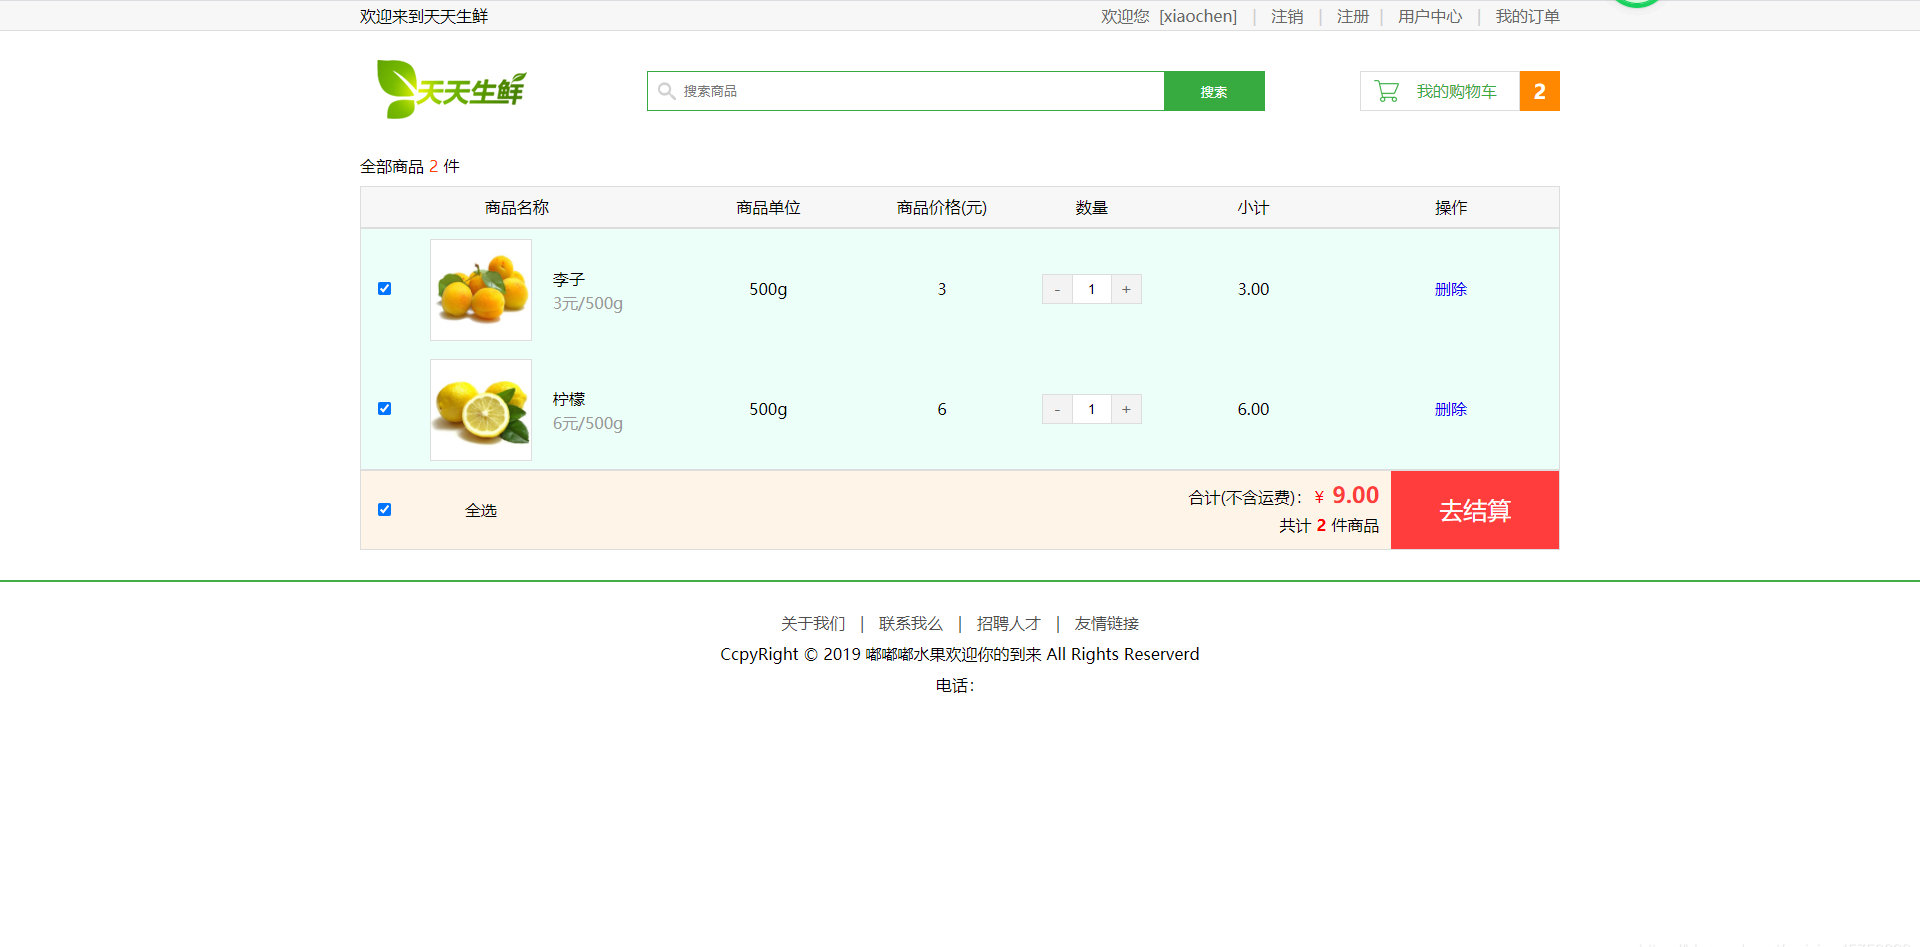Click the cart count badge showing 2
Screen dimensions: 1920x947
1540,91
